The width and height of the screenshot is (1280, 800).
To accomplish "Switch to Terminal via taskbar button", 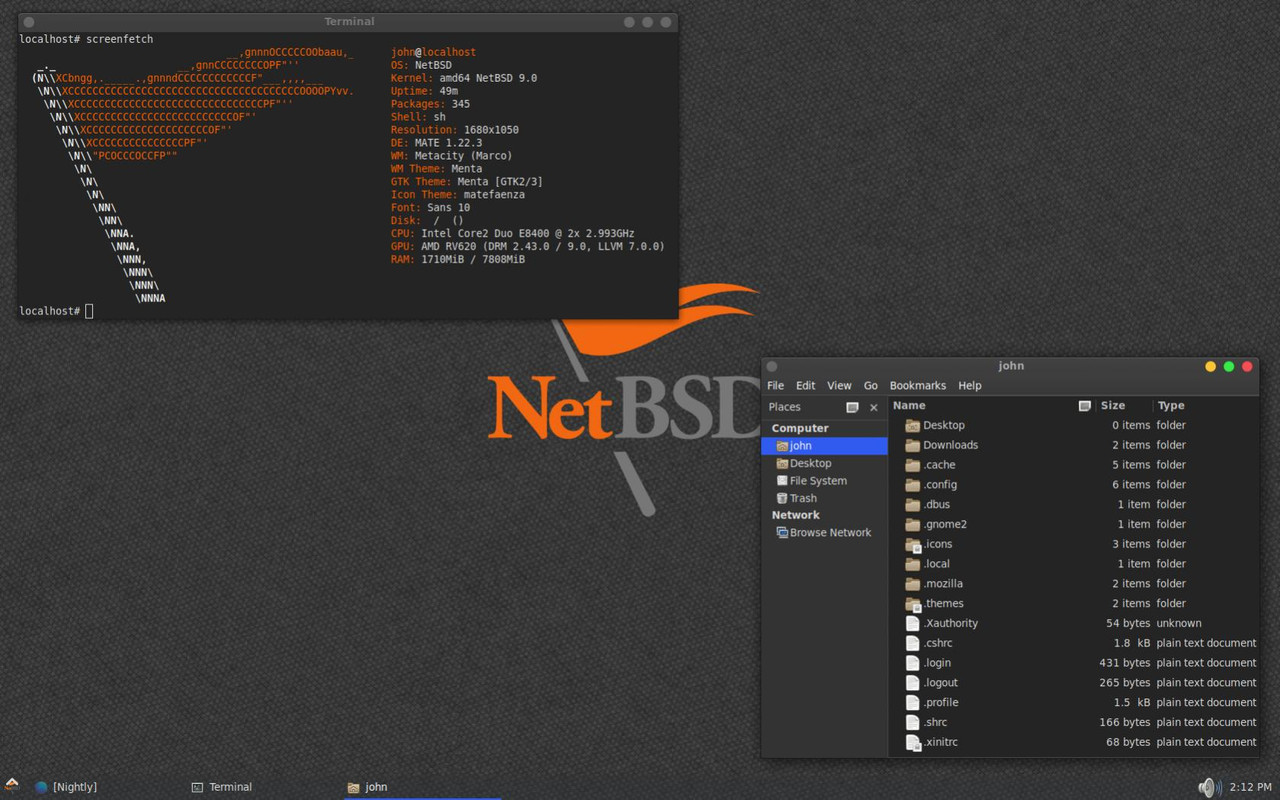I will coord(222,787).
